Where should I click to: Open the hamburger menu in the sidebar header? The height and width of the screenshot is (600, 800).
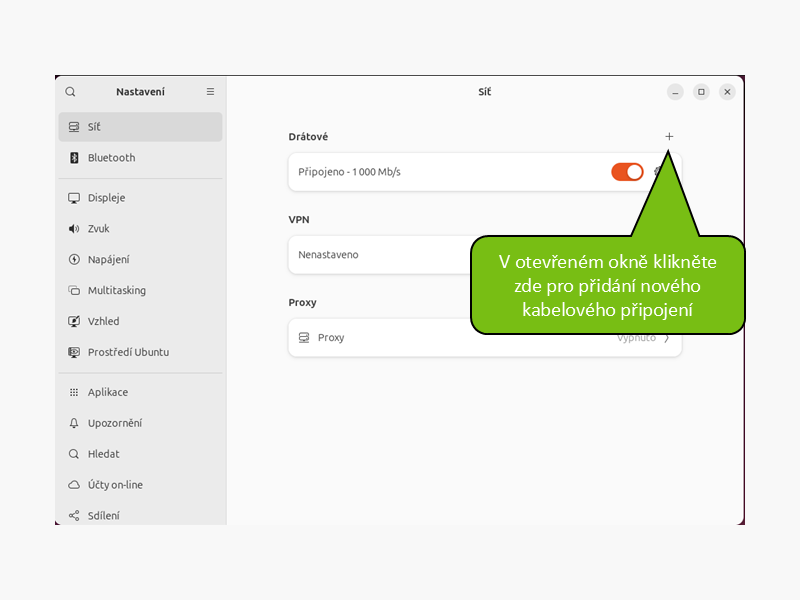click(x=210, y=92)
